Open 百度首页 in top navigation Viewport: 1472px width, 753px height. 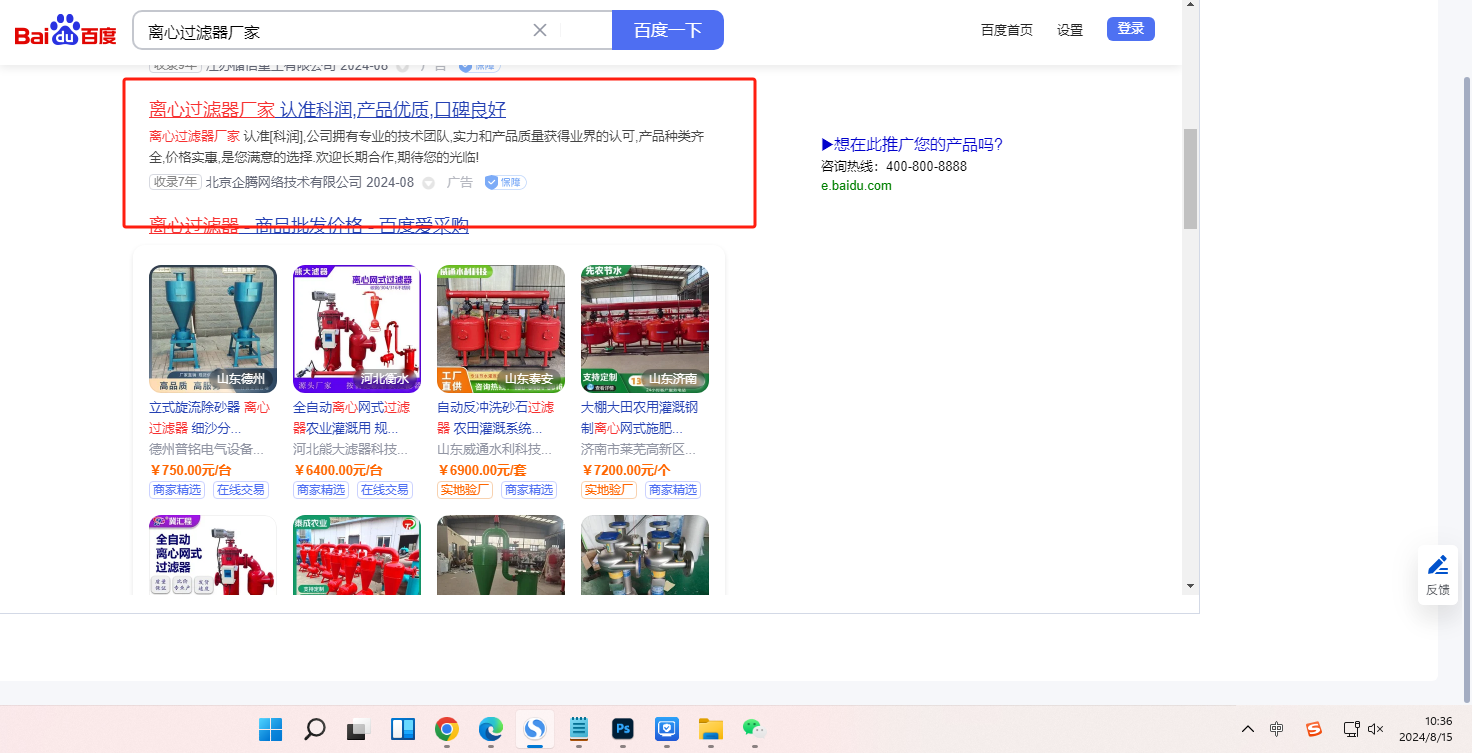pos(1007,30)
